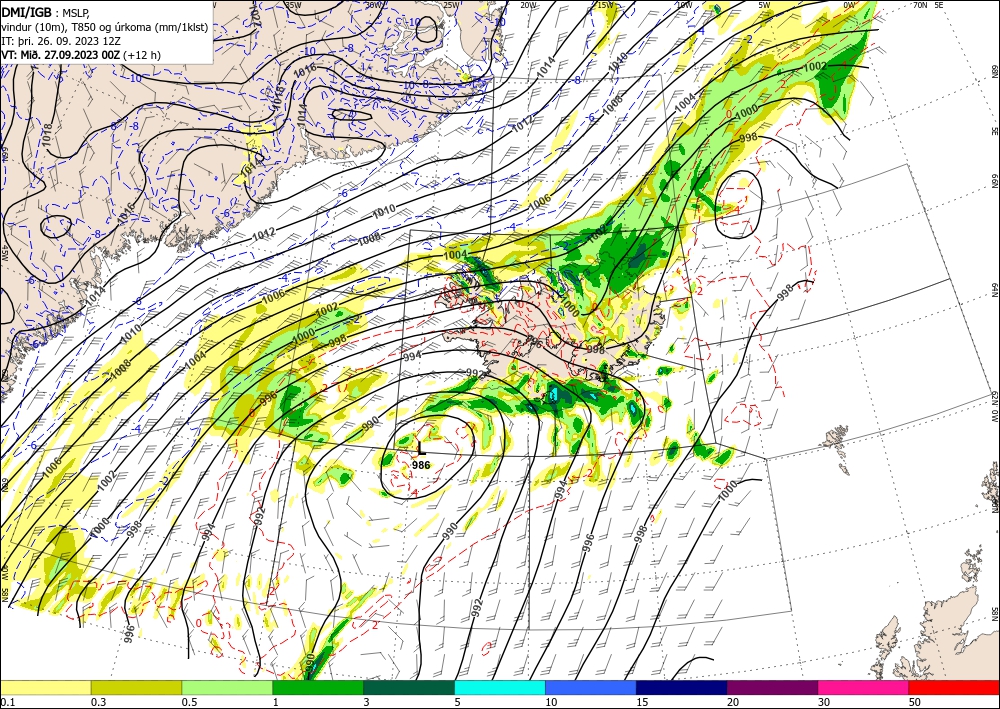Pick the cyan 5–10 legend swatch
This screenshot has width=1000, height=709.
(500, 687)
